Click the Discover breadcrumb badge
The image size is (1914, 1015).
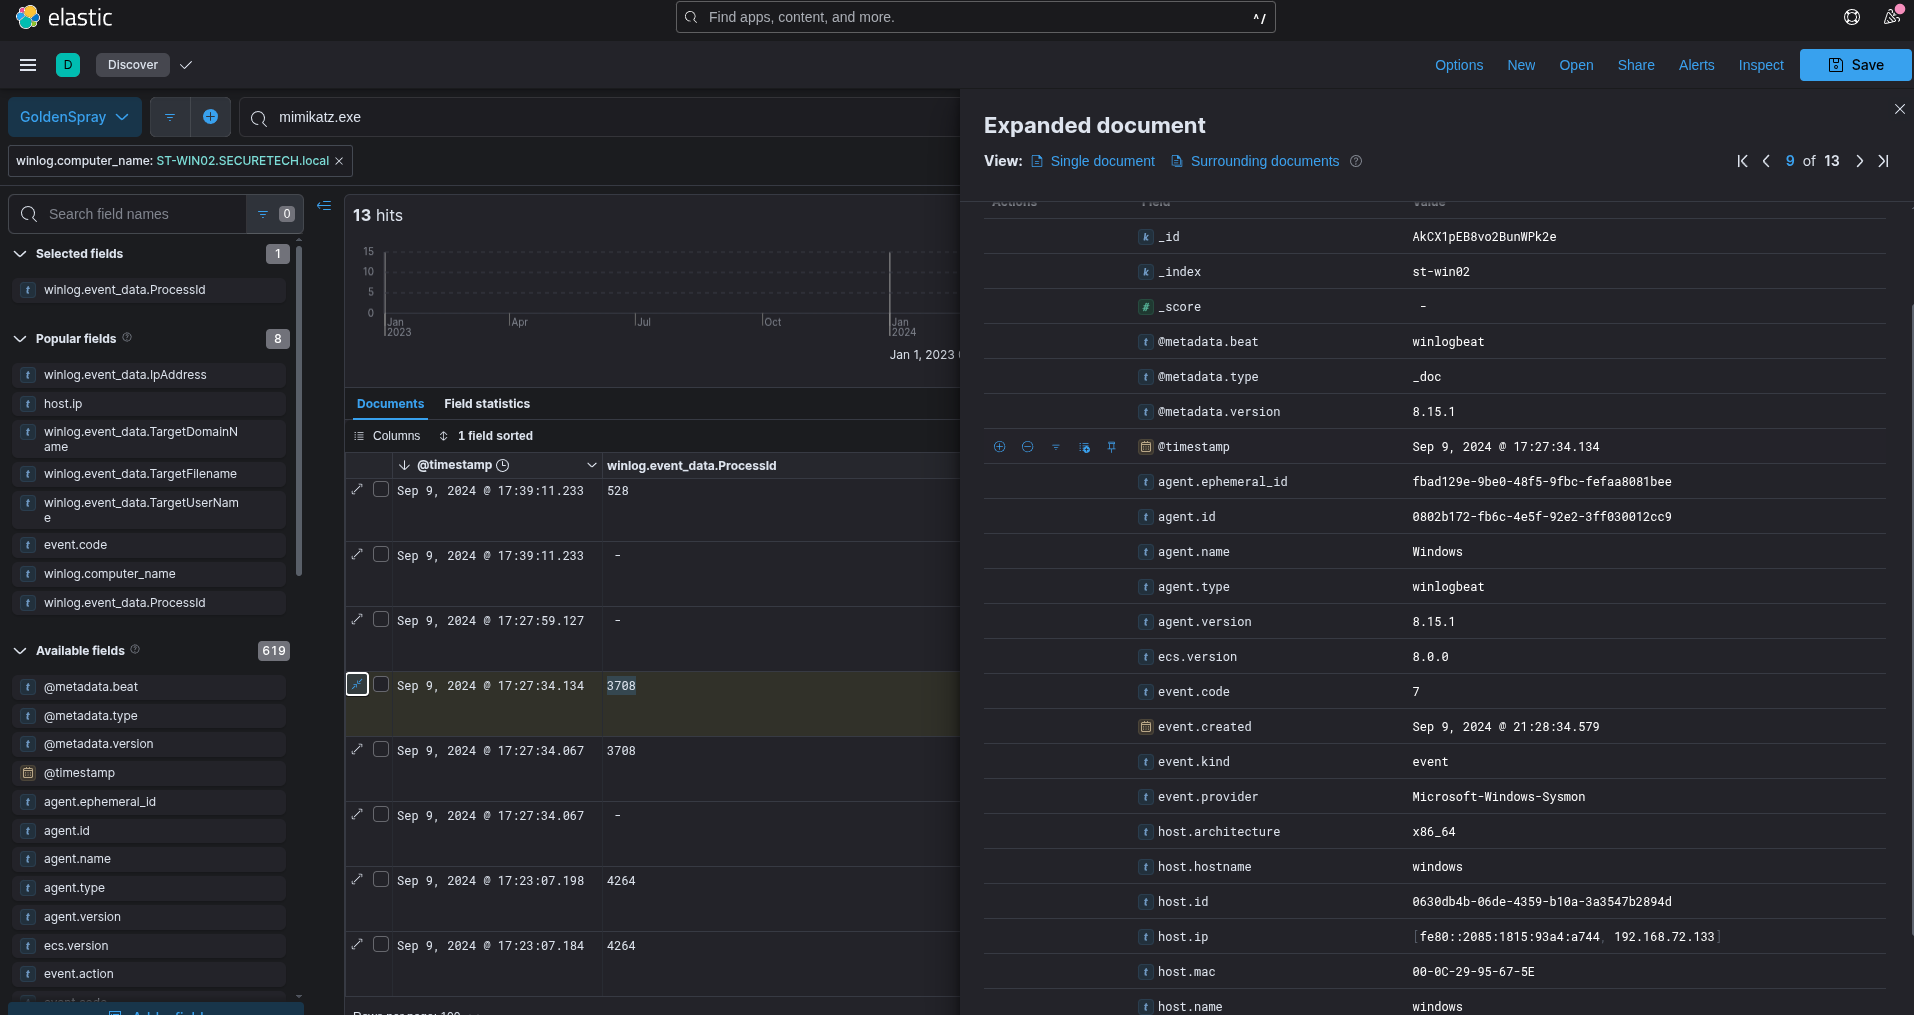coord(133,65)
